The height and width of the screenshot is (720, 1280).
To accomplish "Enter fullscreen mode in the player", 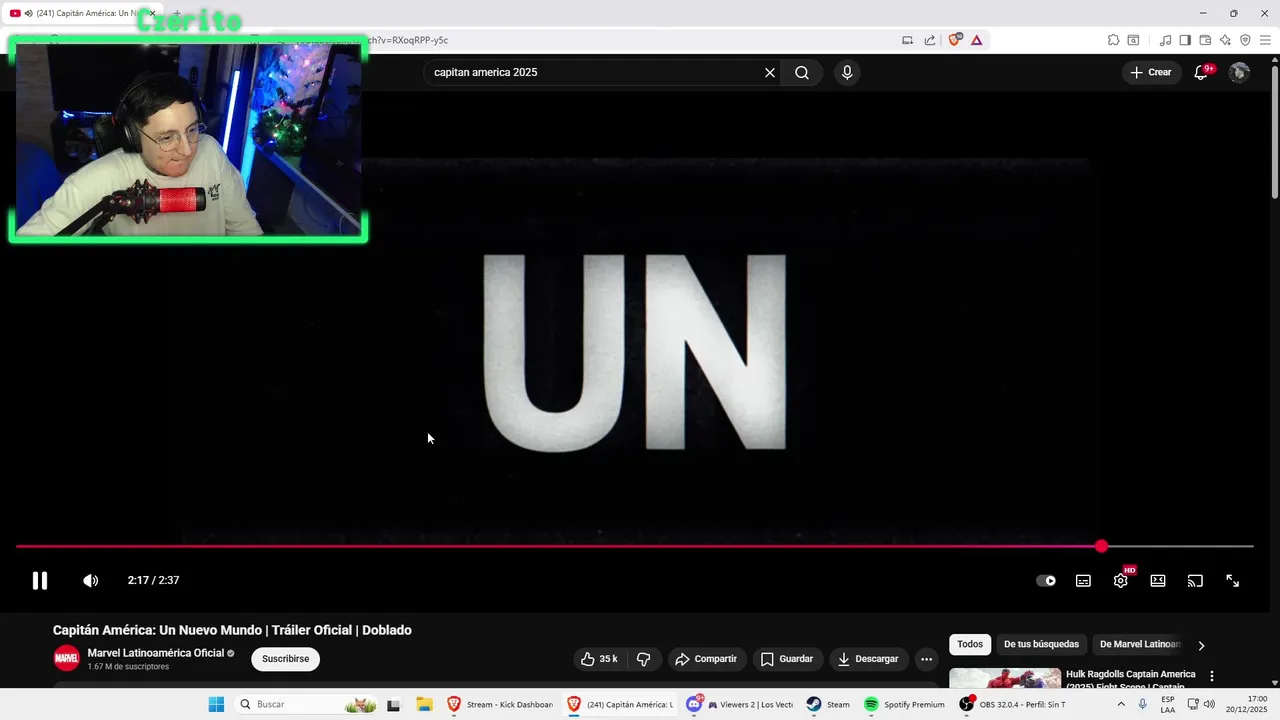I will [1233, 580].
